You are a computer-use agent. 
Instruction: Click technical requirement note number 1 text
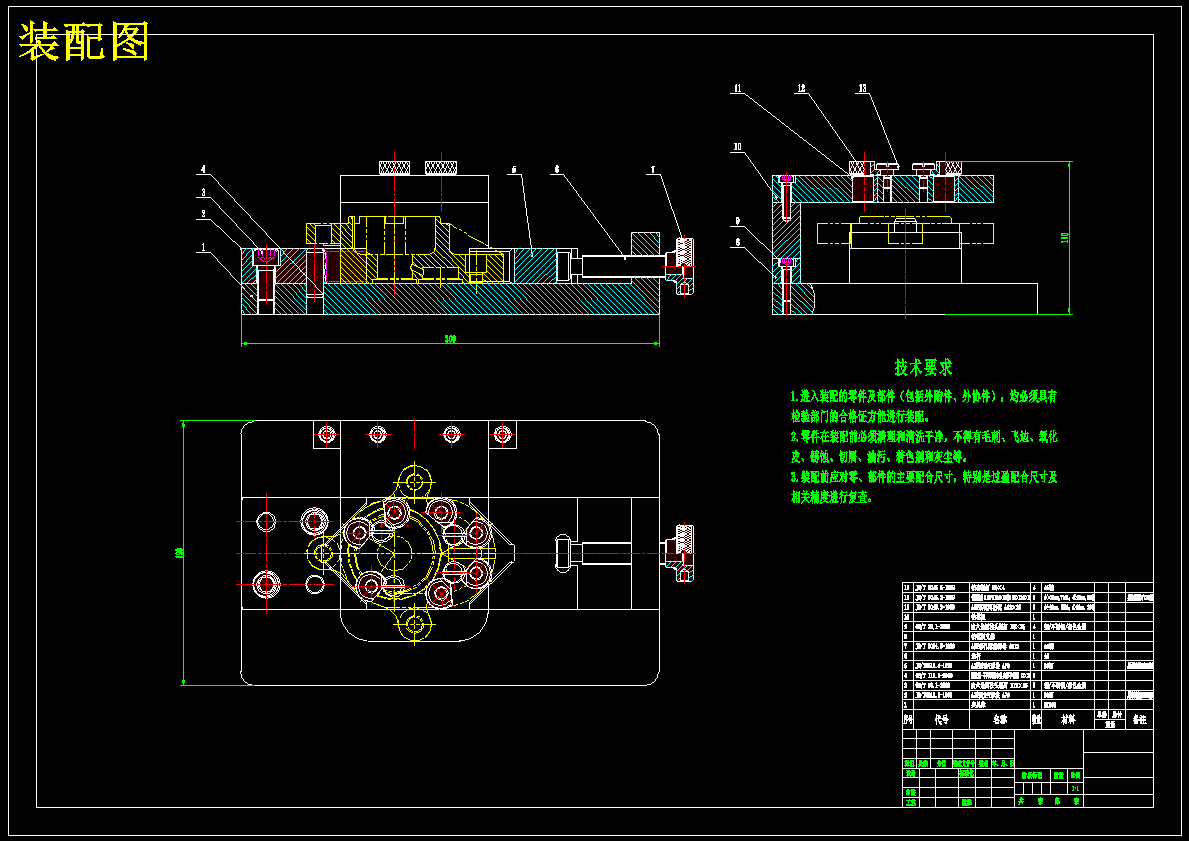(x=923, y=406)
